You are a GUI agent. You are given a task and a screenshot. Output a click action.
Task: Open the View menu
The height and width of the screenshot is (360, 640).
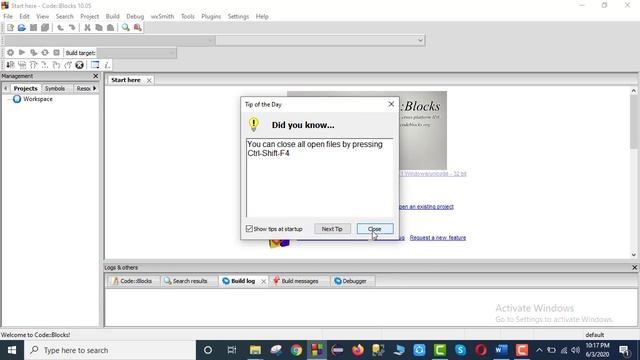(x=42, y=16)
